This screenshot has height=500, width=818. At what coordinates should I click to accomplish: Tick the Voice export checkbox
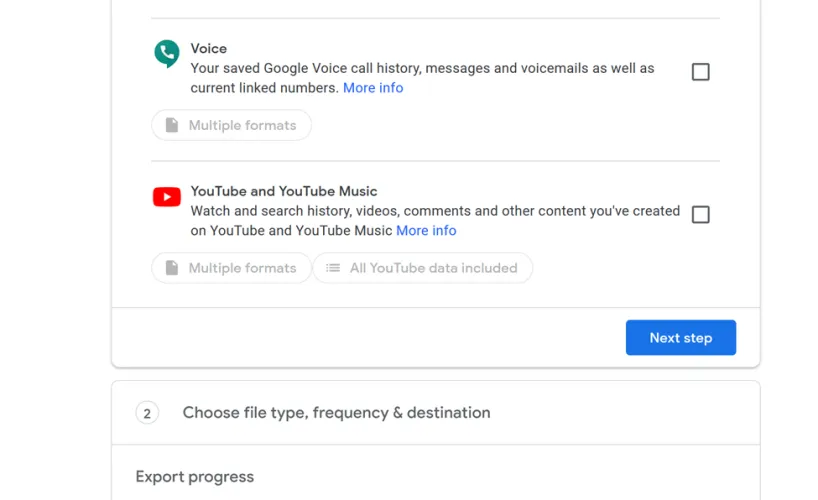pos(701,72)
